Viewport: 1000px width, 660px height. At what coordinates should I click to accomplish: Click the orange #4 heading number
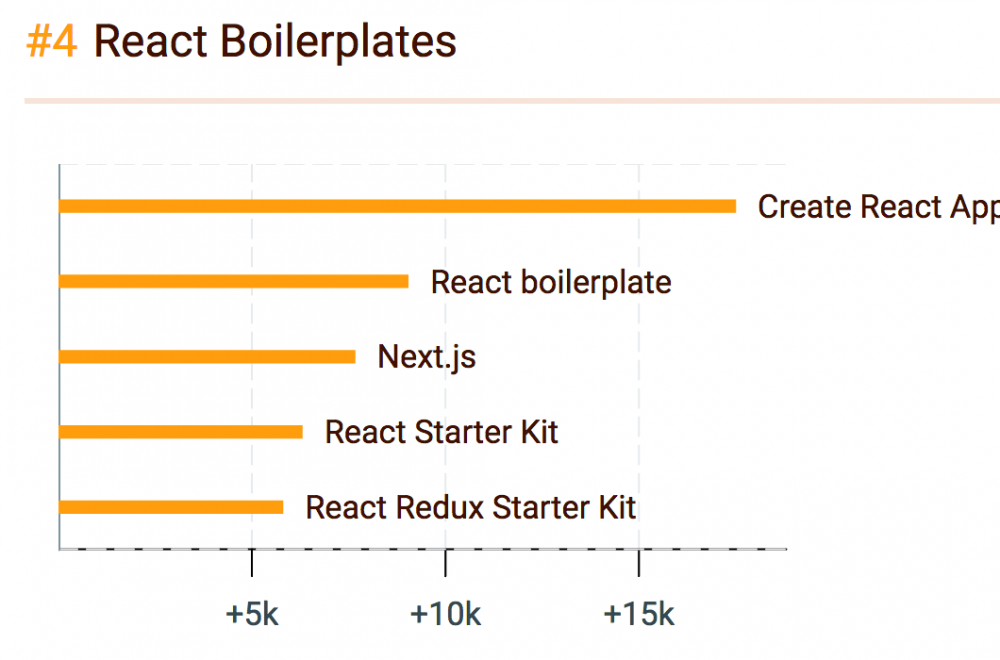[x=51, y=42]
